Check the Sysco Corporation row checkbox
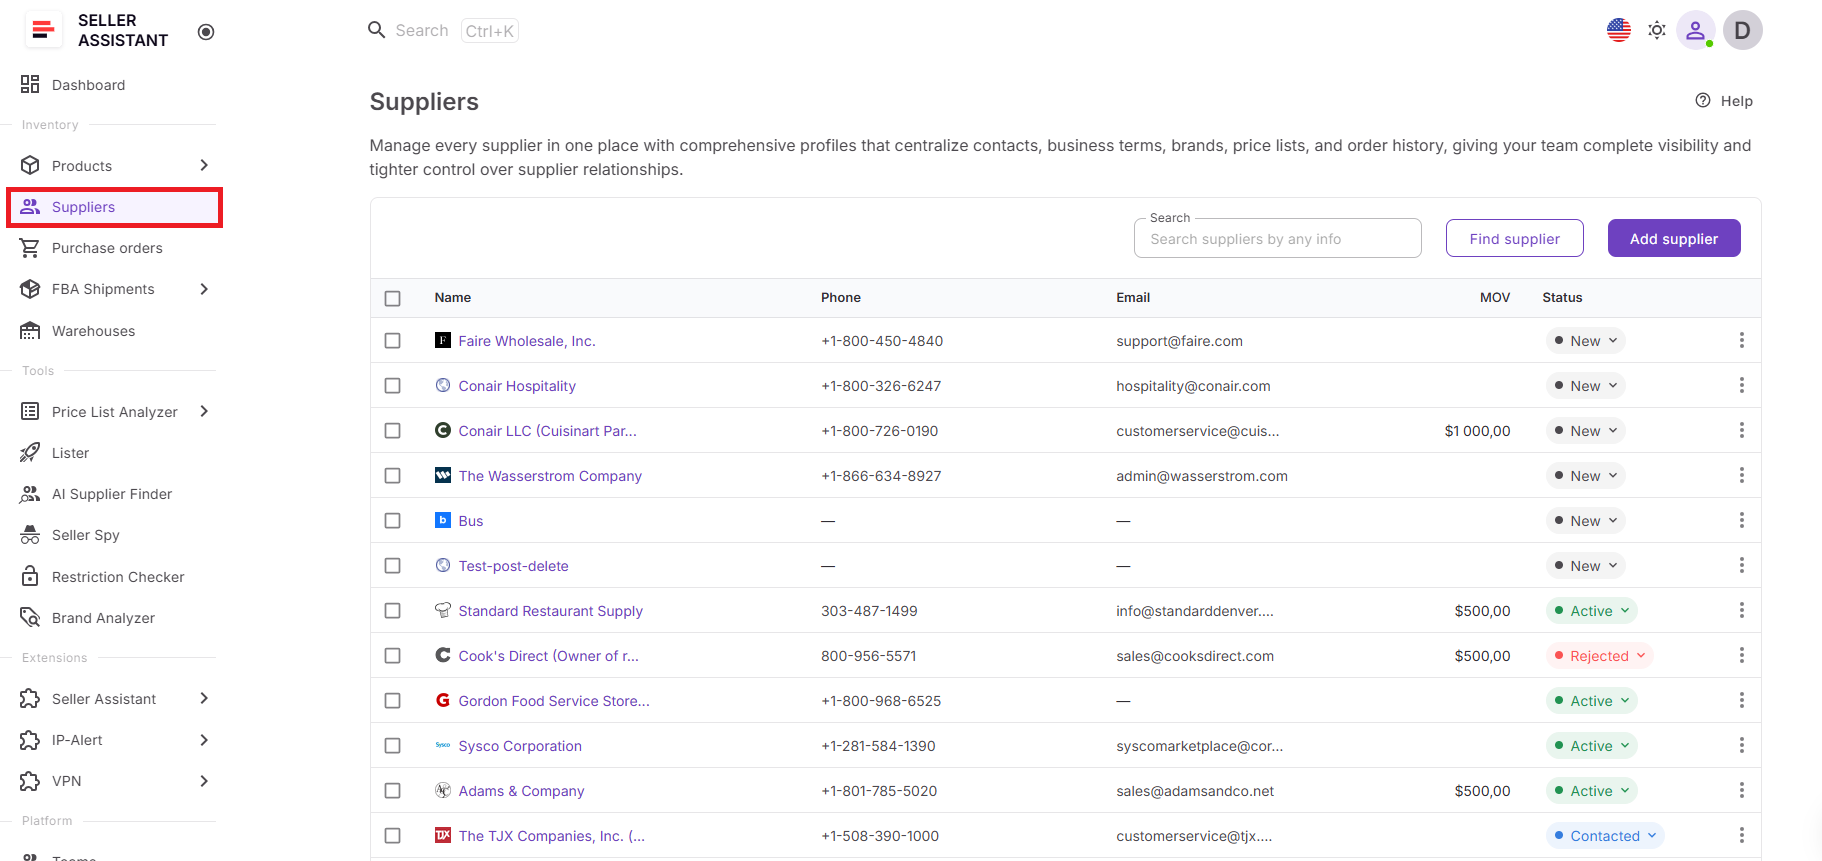 click(393, 746)
